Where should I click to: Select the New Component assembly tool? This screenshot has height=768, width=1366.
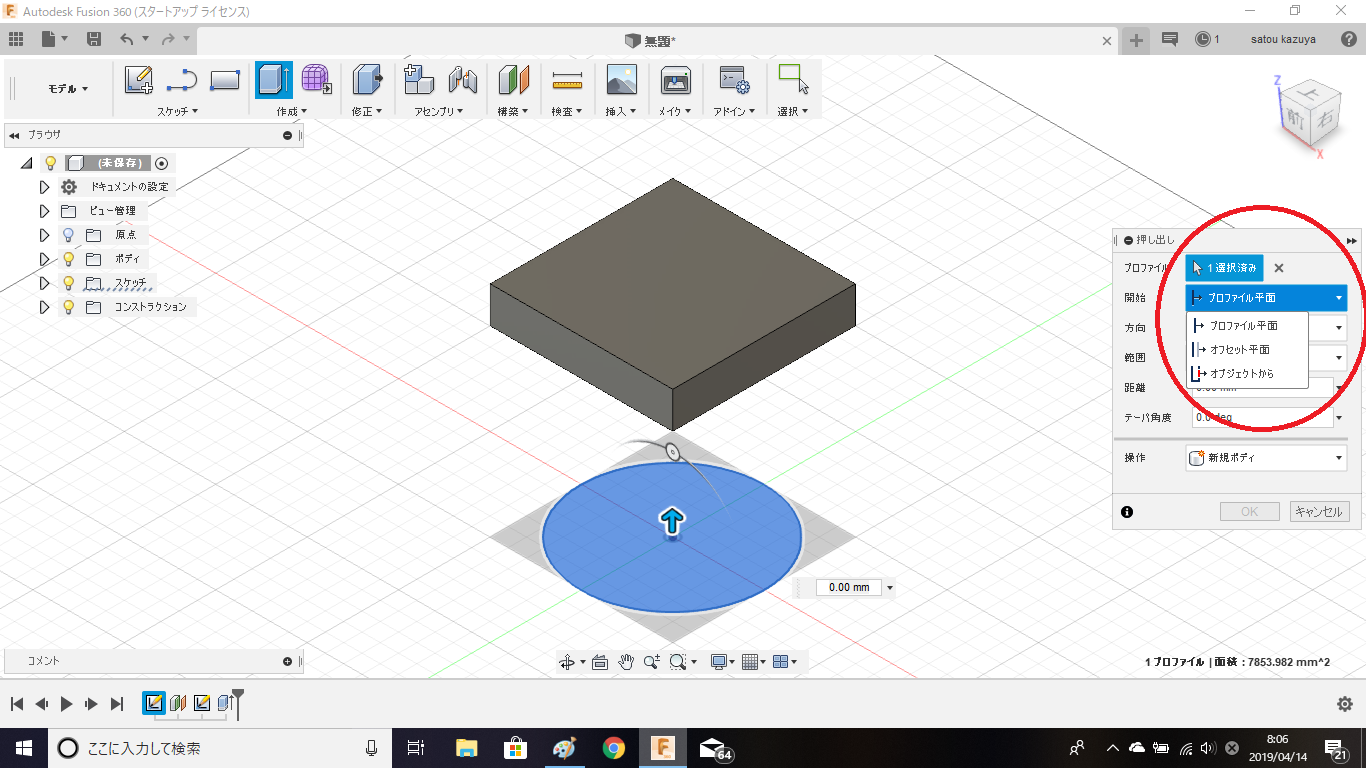[418, 80]
